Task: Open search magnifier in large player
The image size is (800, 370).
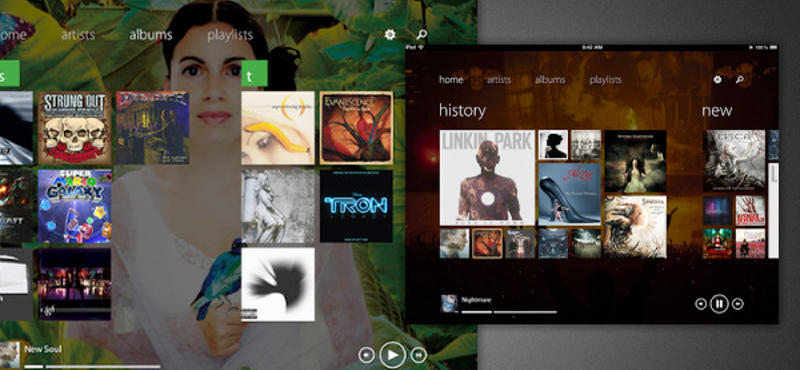Action: click(421, 35)
